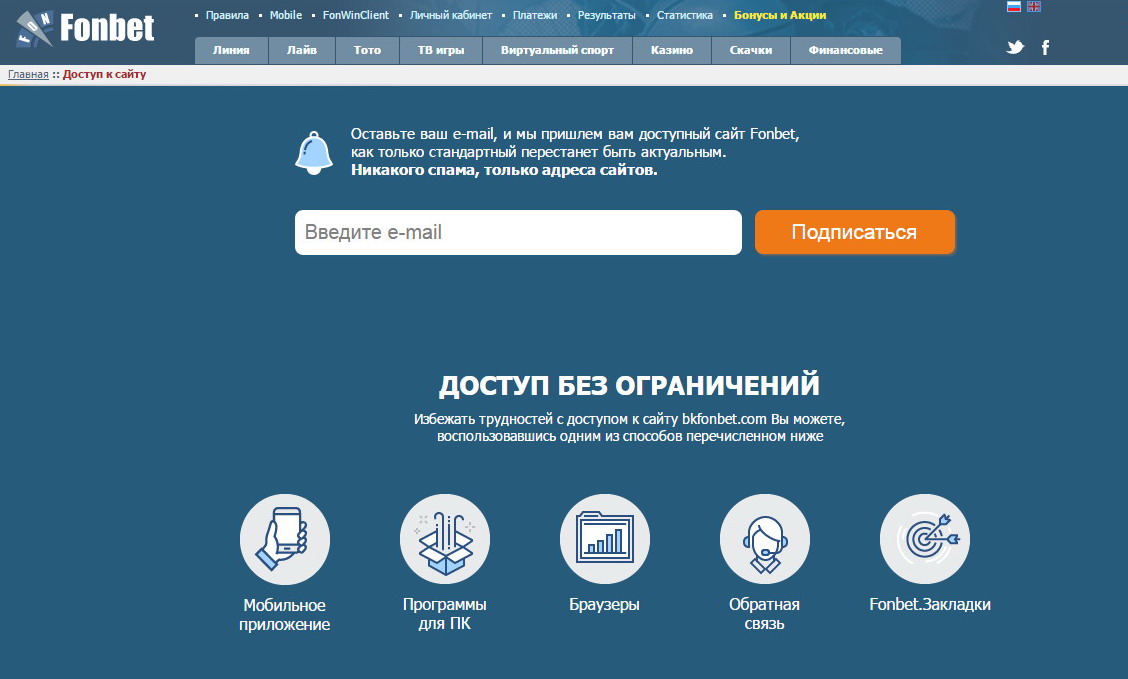The height and width of the screenshot is (679, 1128).
Task: Switch to the Лайв tab
Action: point(302,51)
